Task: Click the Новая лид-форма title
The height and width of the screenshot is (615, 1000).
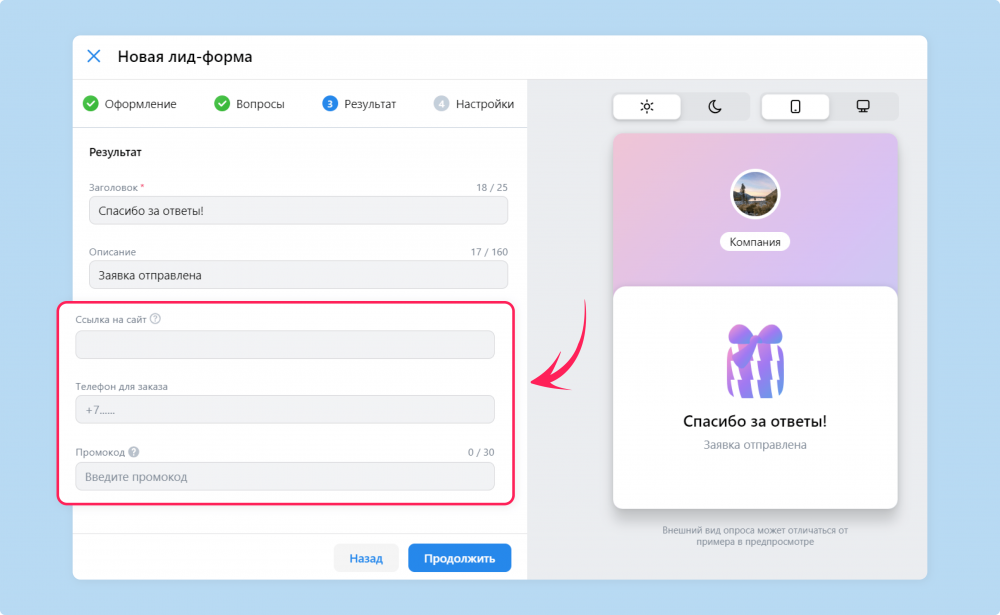Action: tap(185, 57)
